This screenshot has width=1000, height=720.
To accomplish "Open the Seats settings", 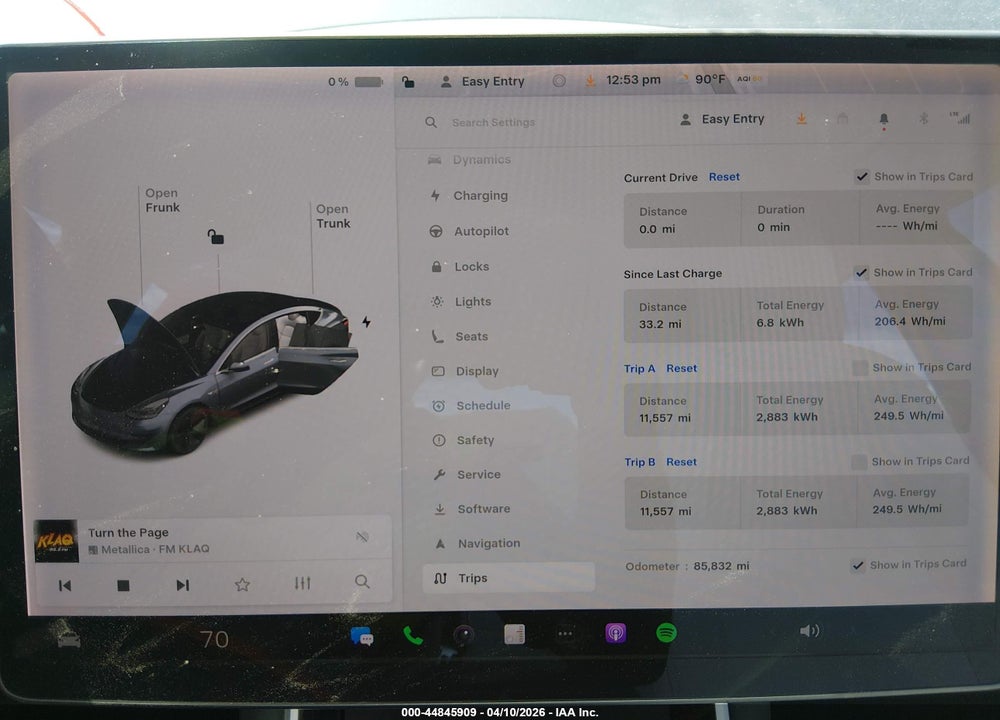I will [460, 336].
